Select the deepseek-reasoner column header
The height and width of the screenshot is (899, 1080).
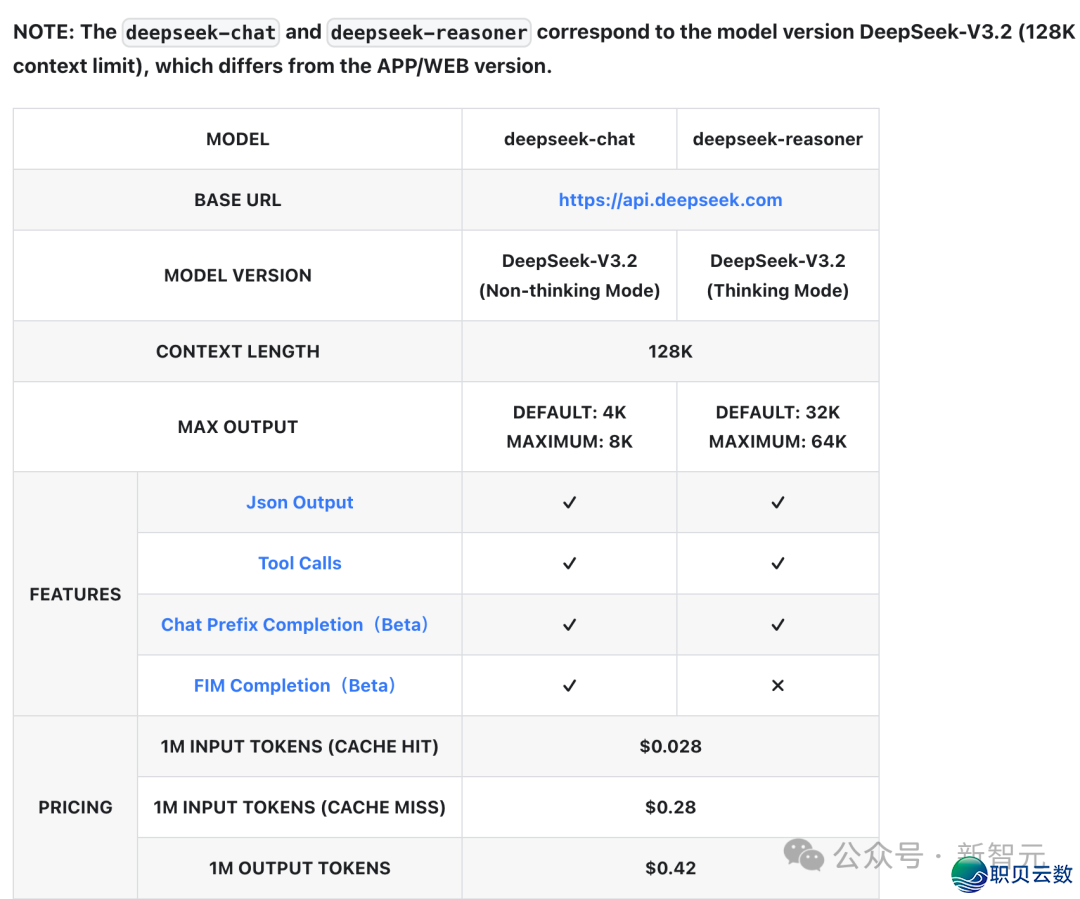(778, 139)
